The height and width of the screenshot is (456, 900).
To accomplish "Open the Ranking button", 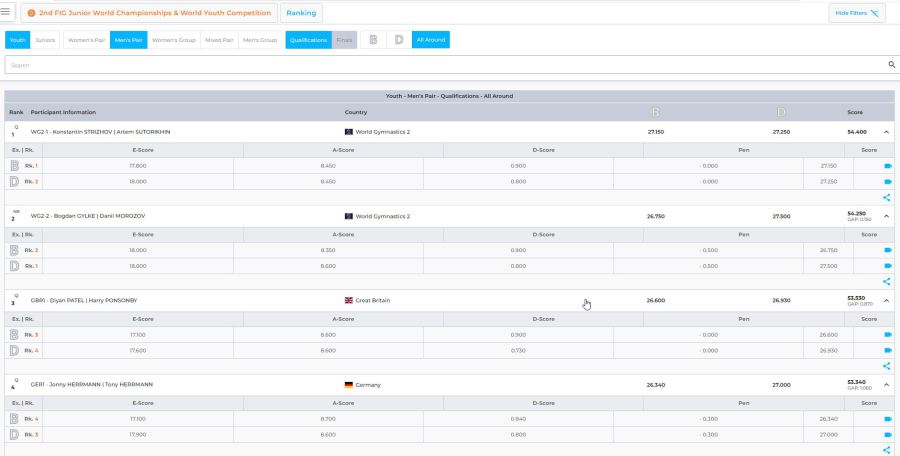I will [x=301, y=13].
